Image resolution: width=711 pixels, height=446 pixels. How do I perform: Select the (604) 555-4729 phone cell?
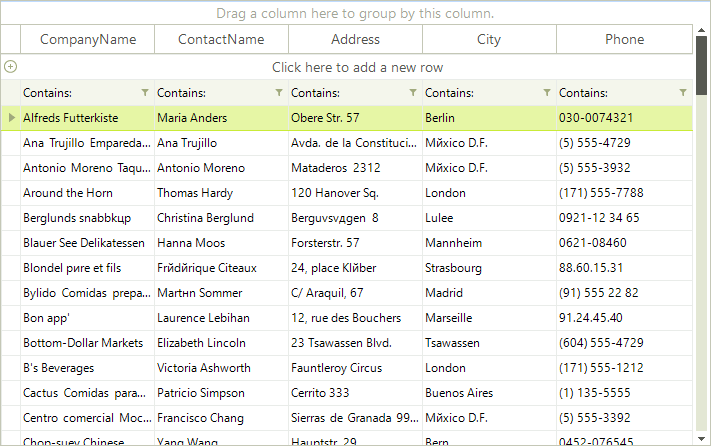click(624, 343)
